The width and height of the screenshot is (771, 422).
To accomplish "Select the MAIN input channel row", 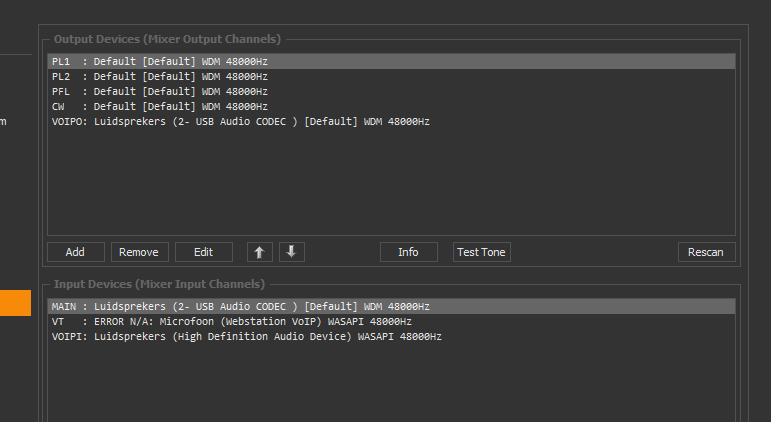I will (240, 306).
